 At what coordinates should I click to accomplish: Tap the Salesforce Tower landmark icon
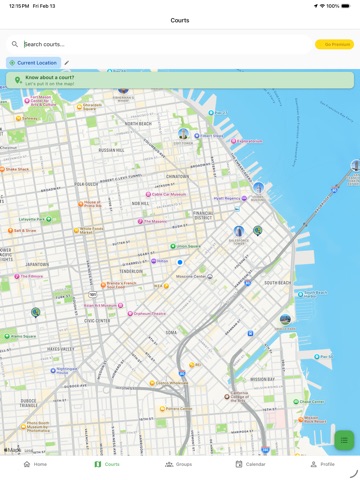click(x=239, y=231)
